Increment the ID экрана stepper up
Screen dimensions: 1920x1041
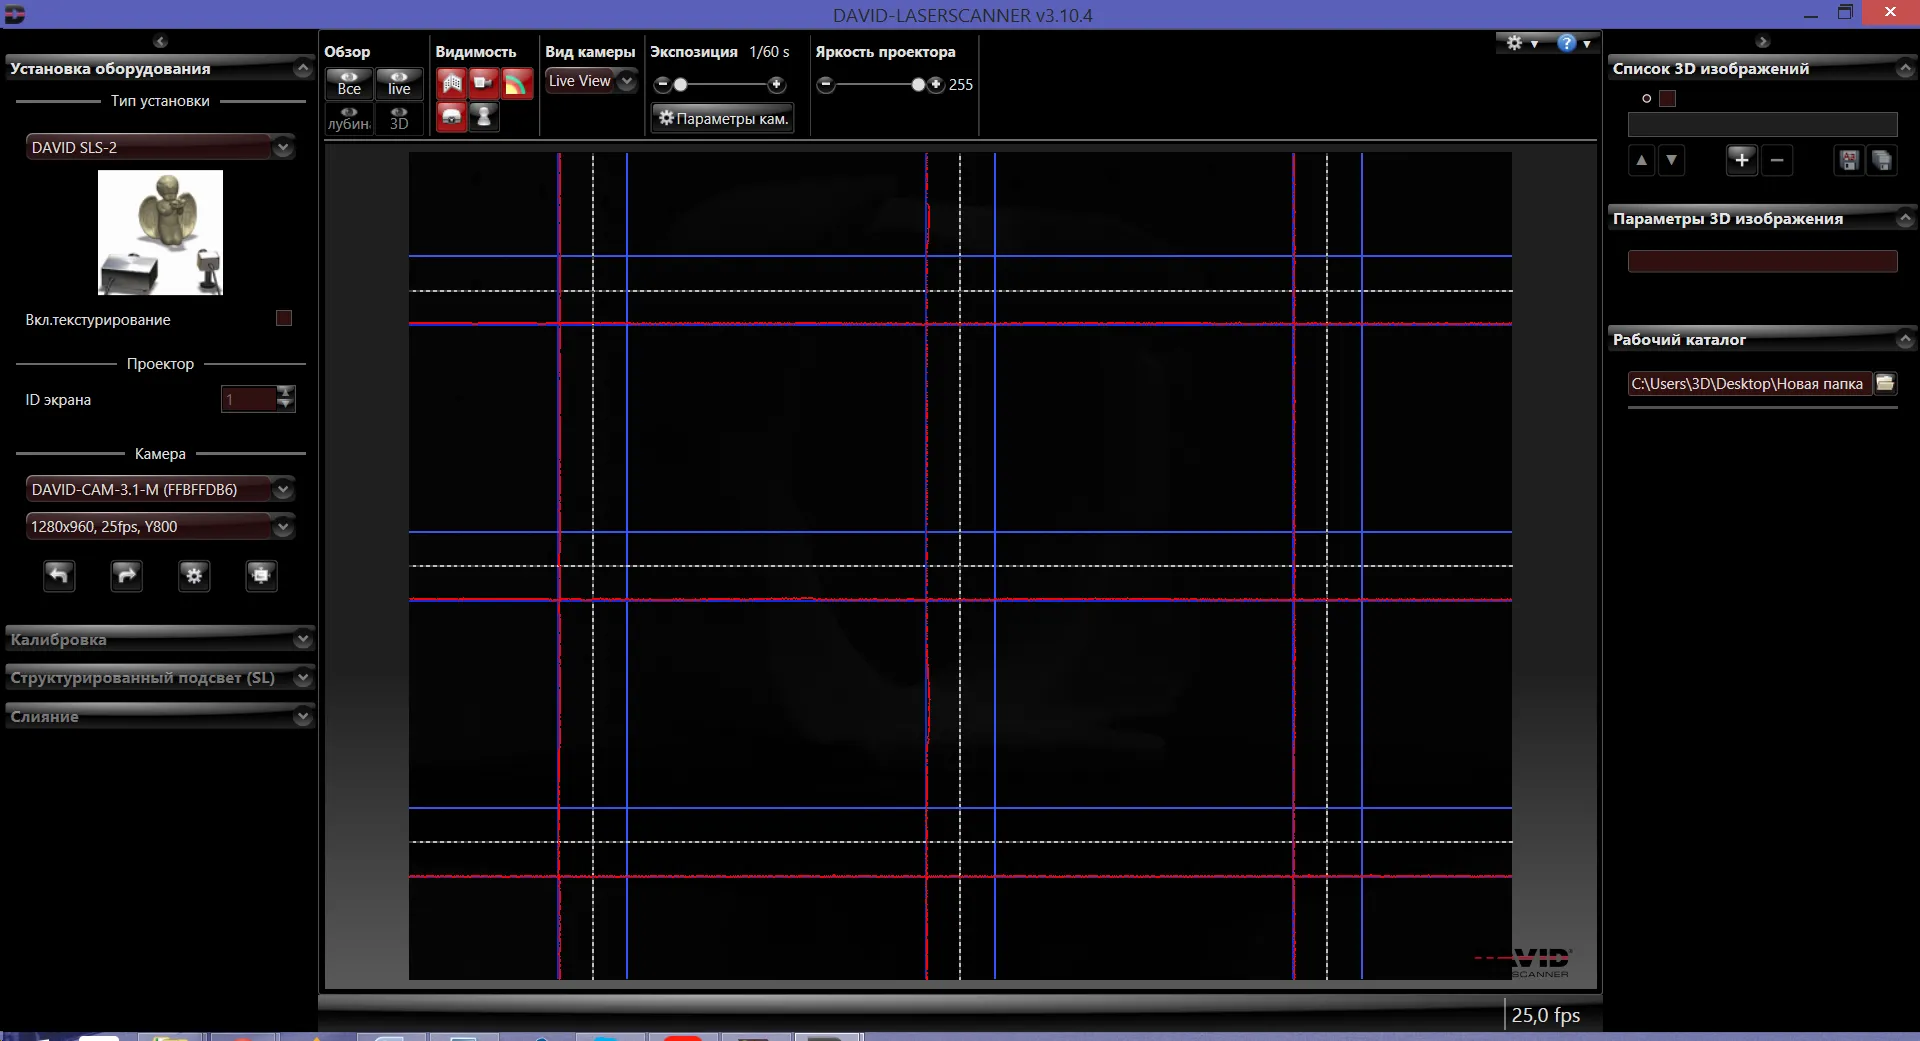tap(286, 392)
